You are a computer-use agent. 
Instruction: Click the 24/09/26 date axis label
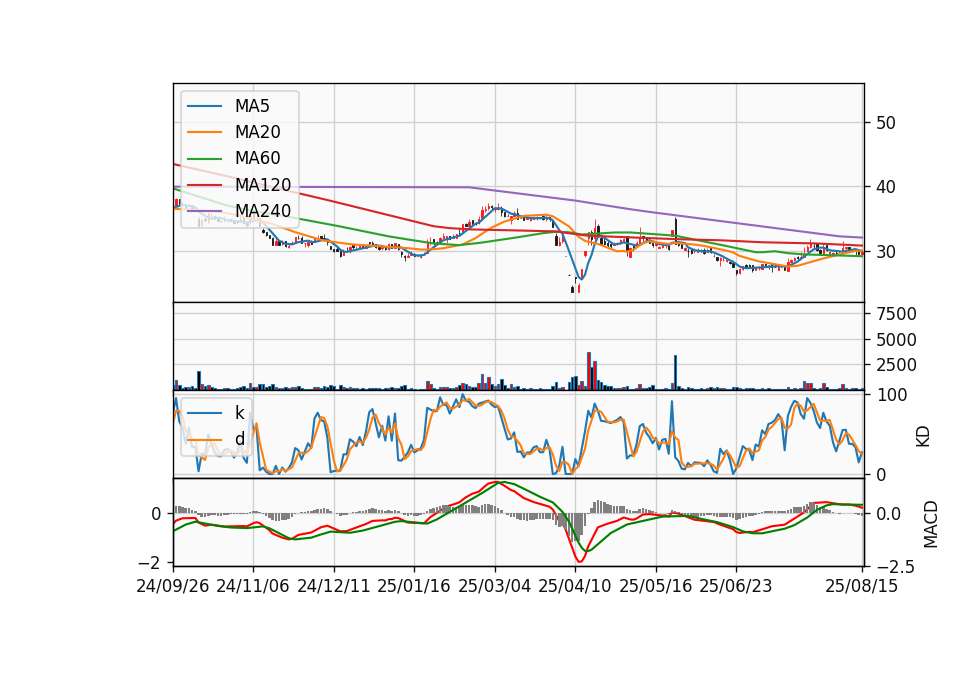point(173,586)
